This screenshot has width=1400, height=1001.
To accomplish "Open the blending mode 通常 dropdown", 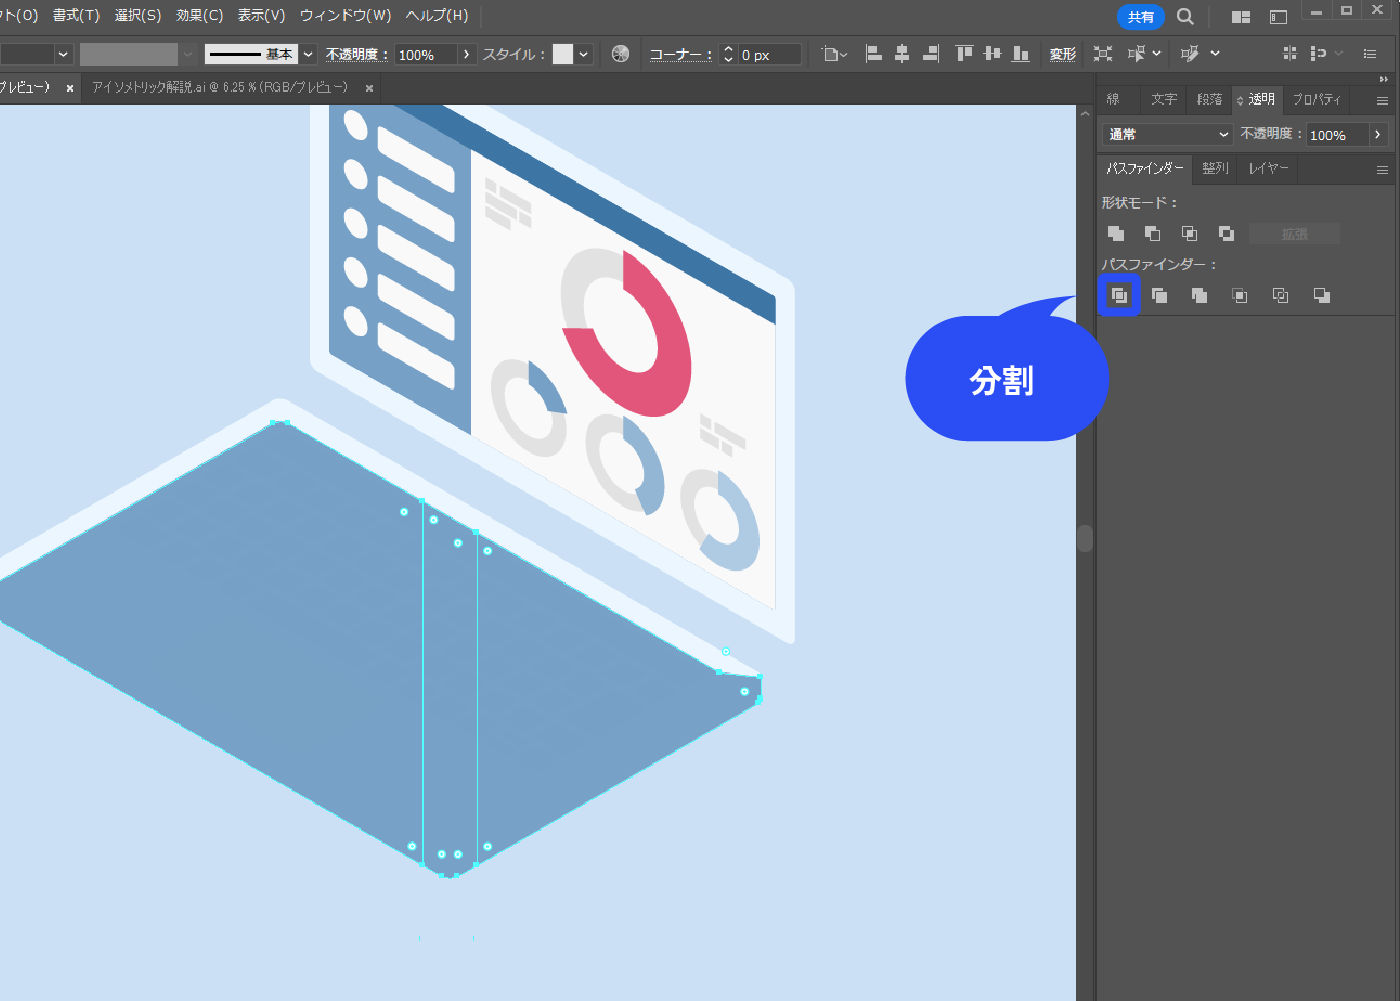I will (x=1168, y=134).
